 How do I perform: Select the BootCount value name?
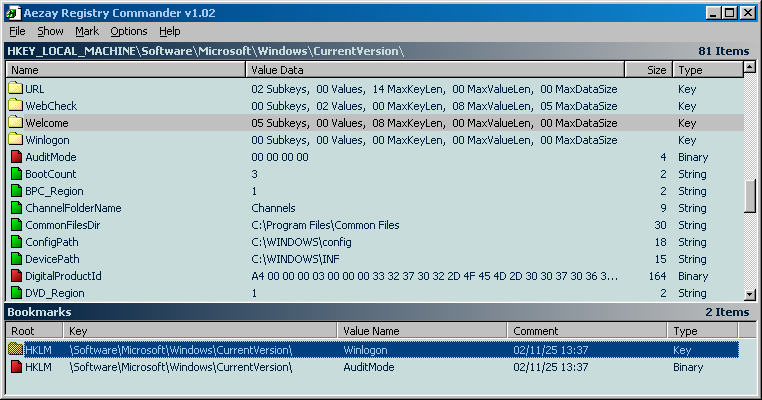(x=51, y=174)
